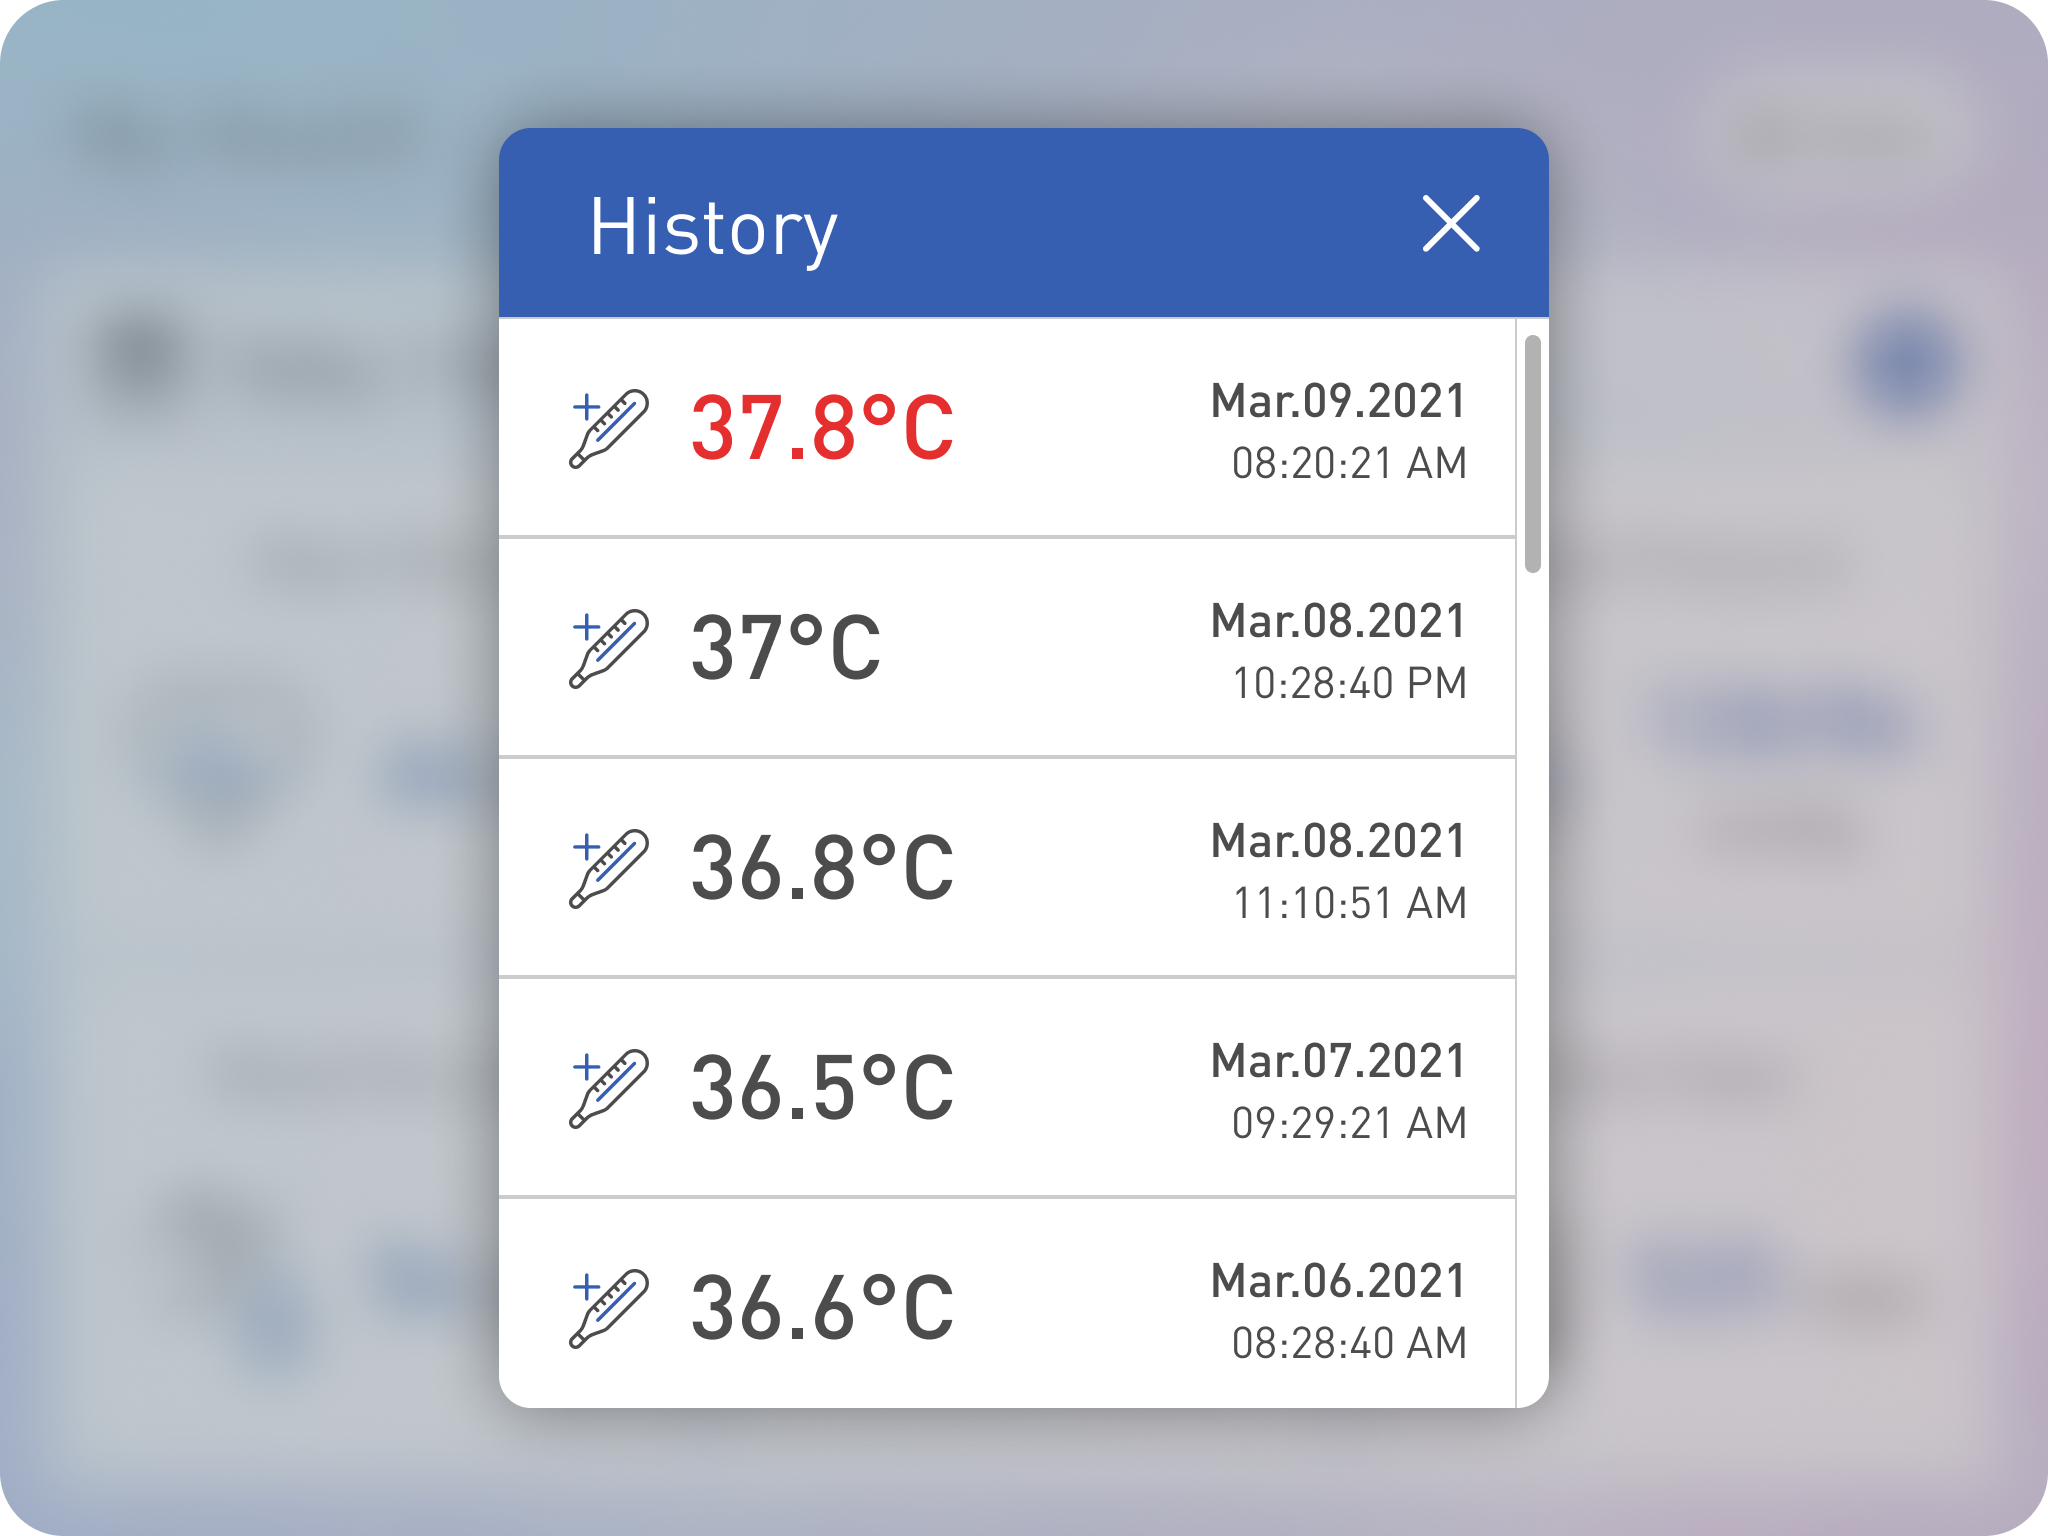This screenshot has height=1536, width=2048.
Task: Click the Mar.06.2021 date label
Action: coord(1338,1281)
